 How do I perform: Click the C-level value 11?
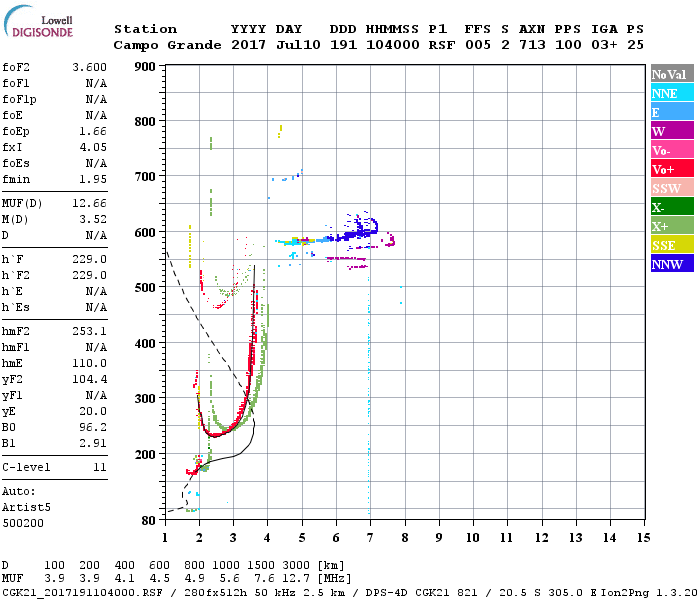(x=100, y=467)
